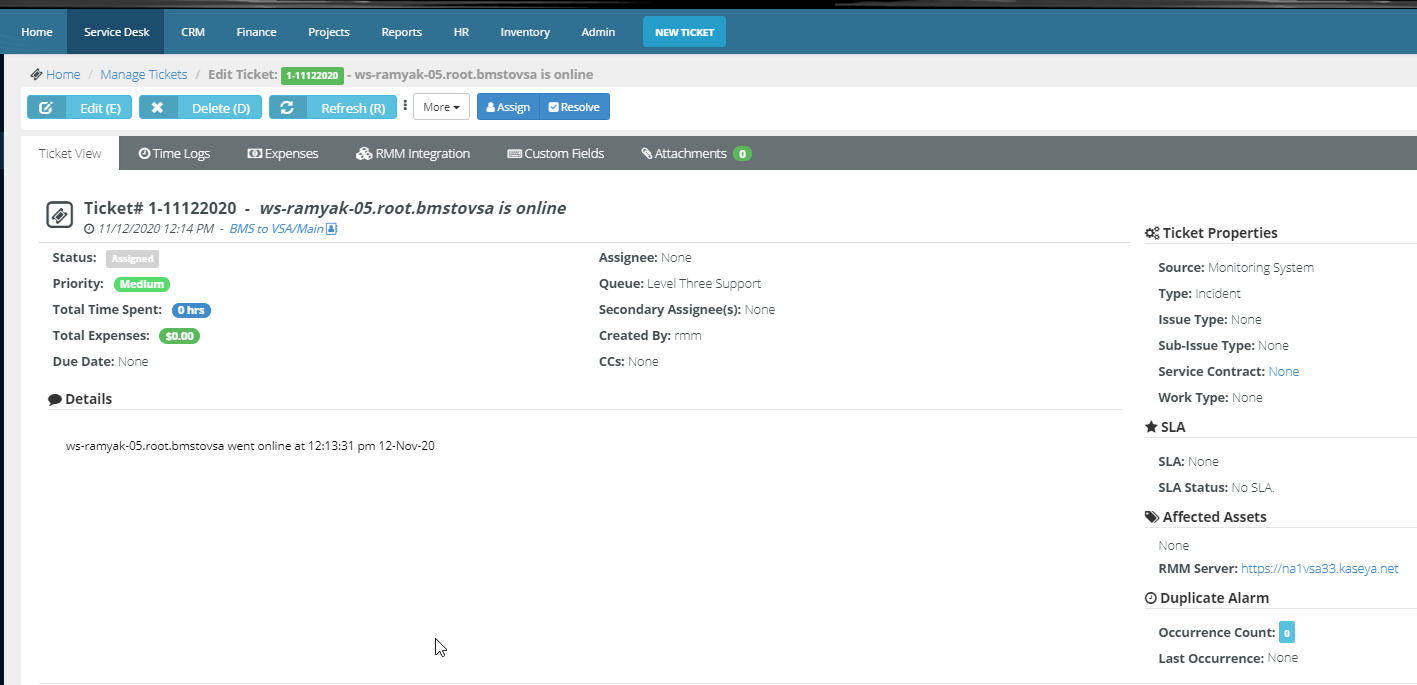Viewport: 1417px width, 685px height.
Task: Switch to the RMM Integration tab
Action: pos(412,154)
